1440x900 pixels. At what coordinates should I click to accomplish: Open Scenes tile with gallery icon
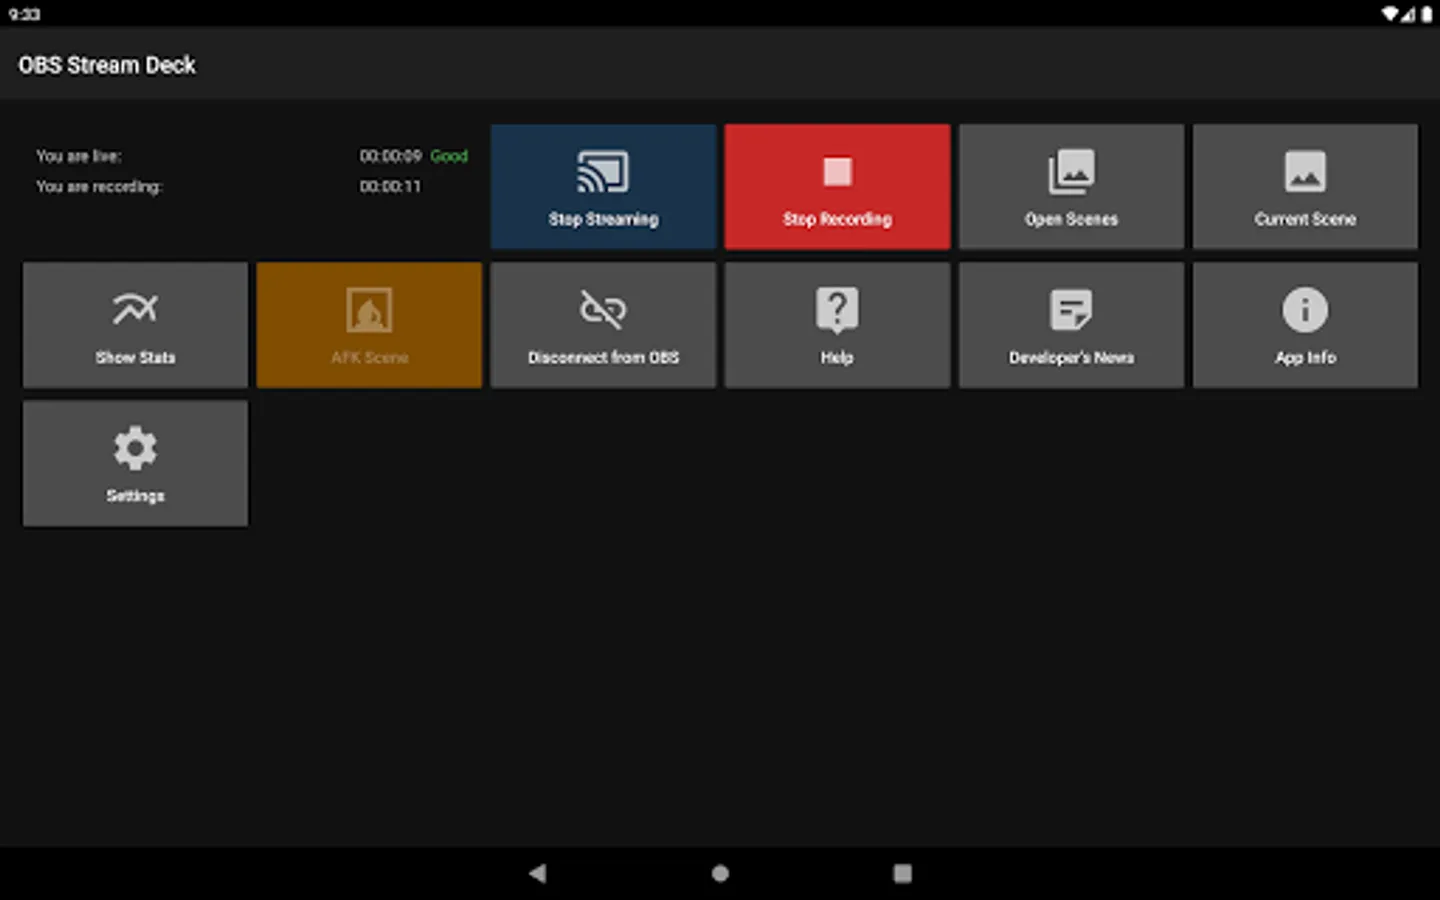pos(1071,187)
